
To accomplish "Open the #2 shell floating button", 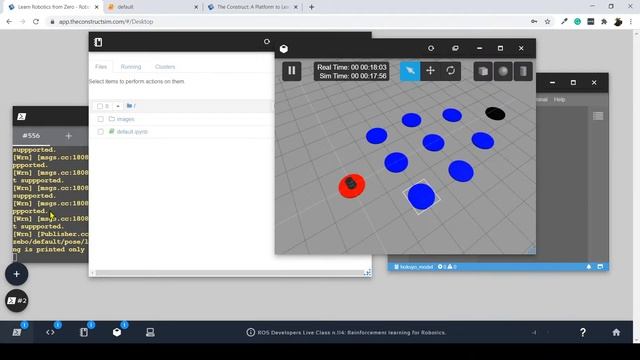I will pos(17,301).
